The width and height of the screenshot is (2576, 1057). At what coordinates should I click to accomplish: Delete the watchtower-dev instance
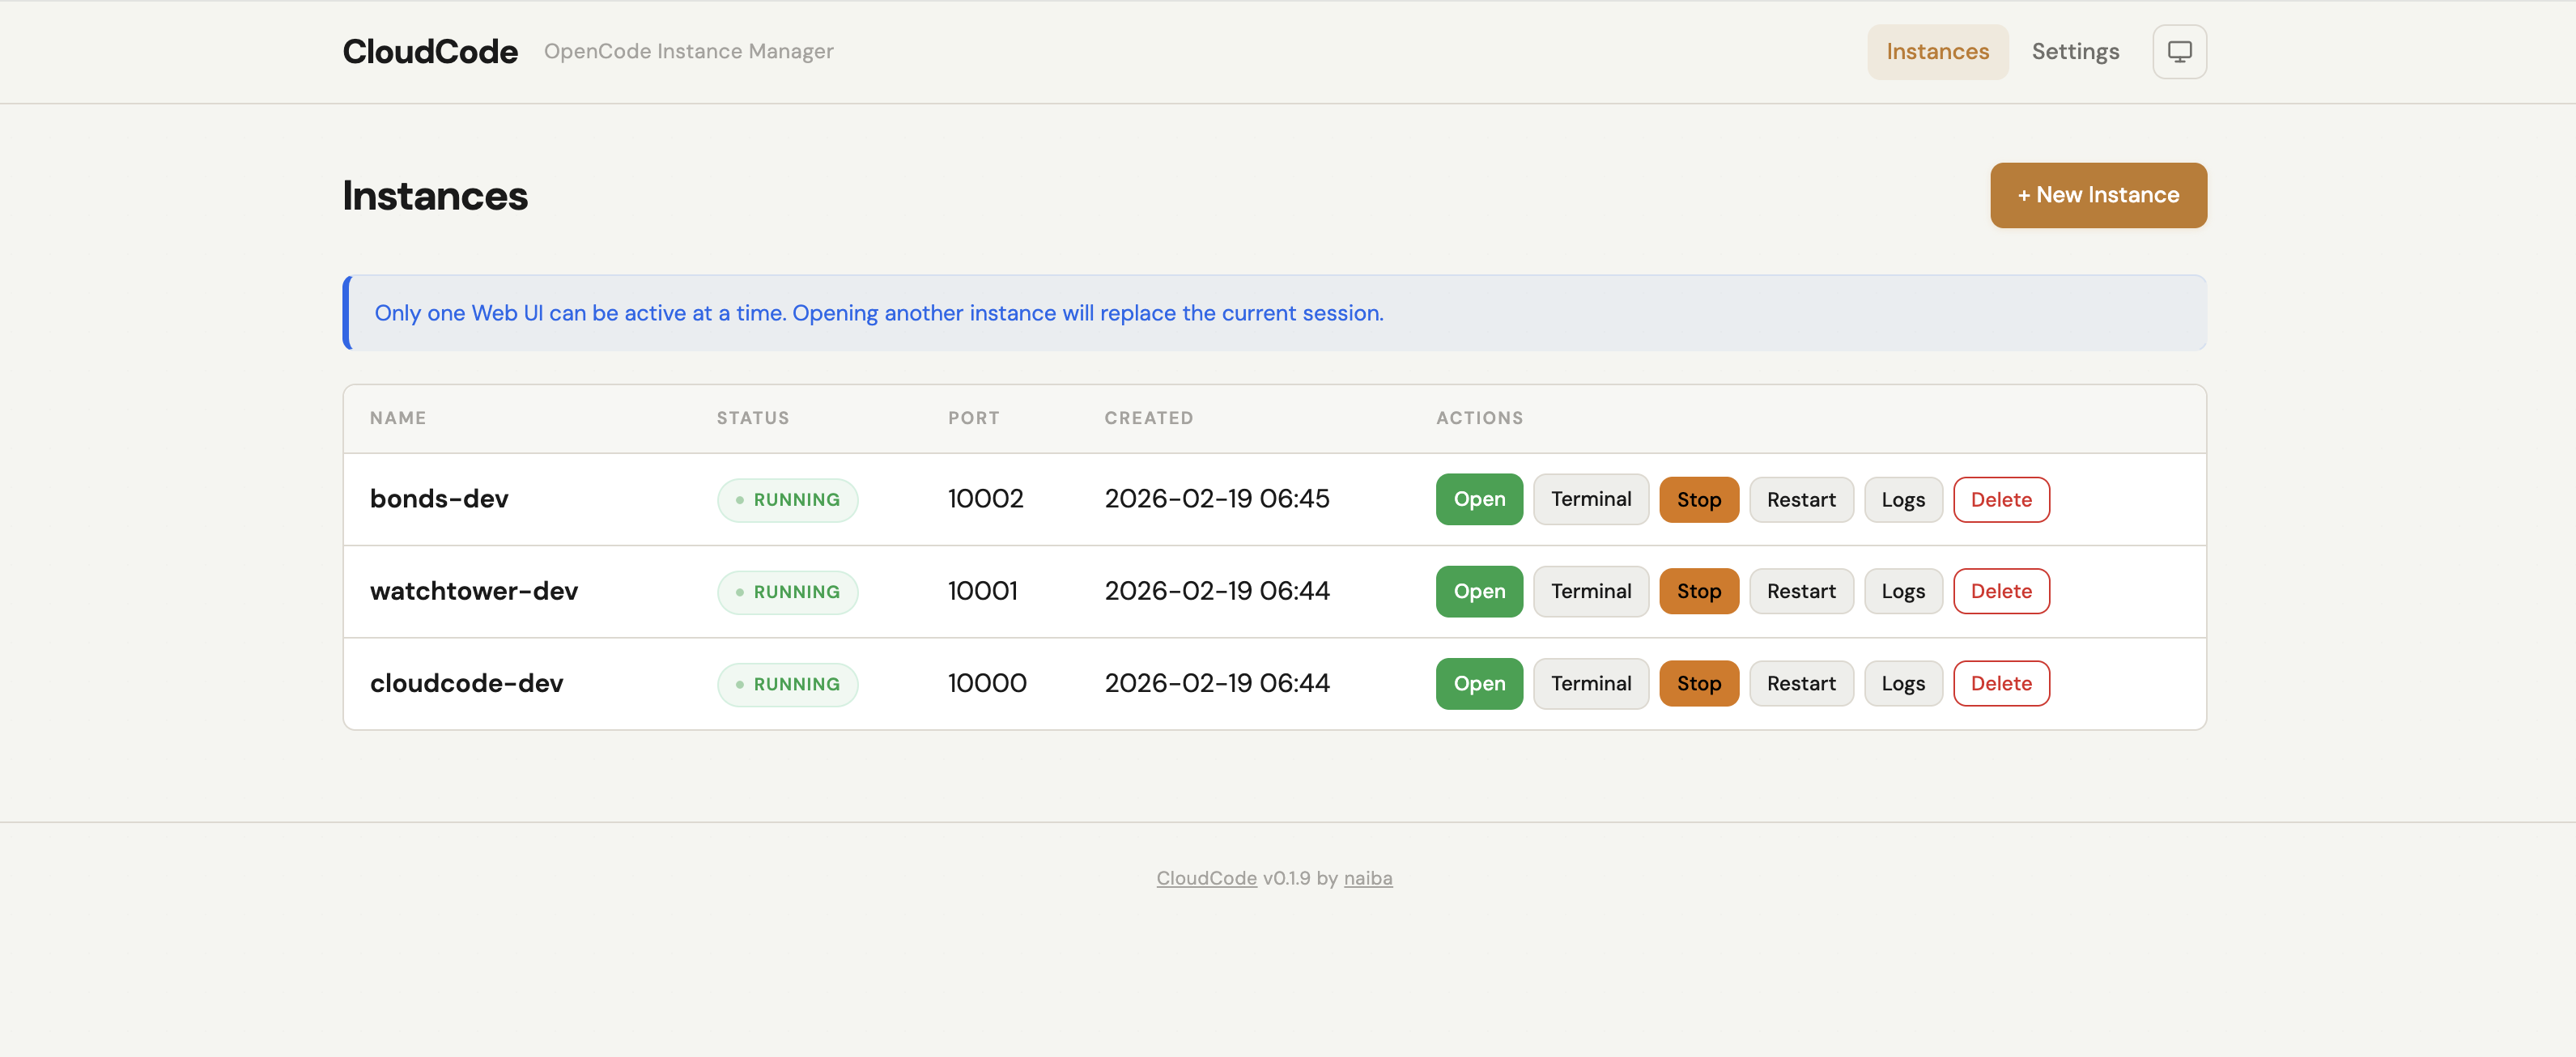tap(2000, 591)
